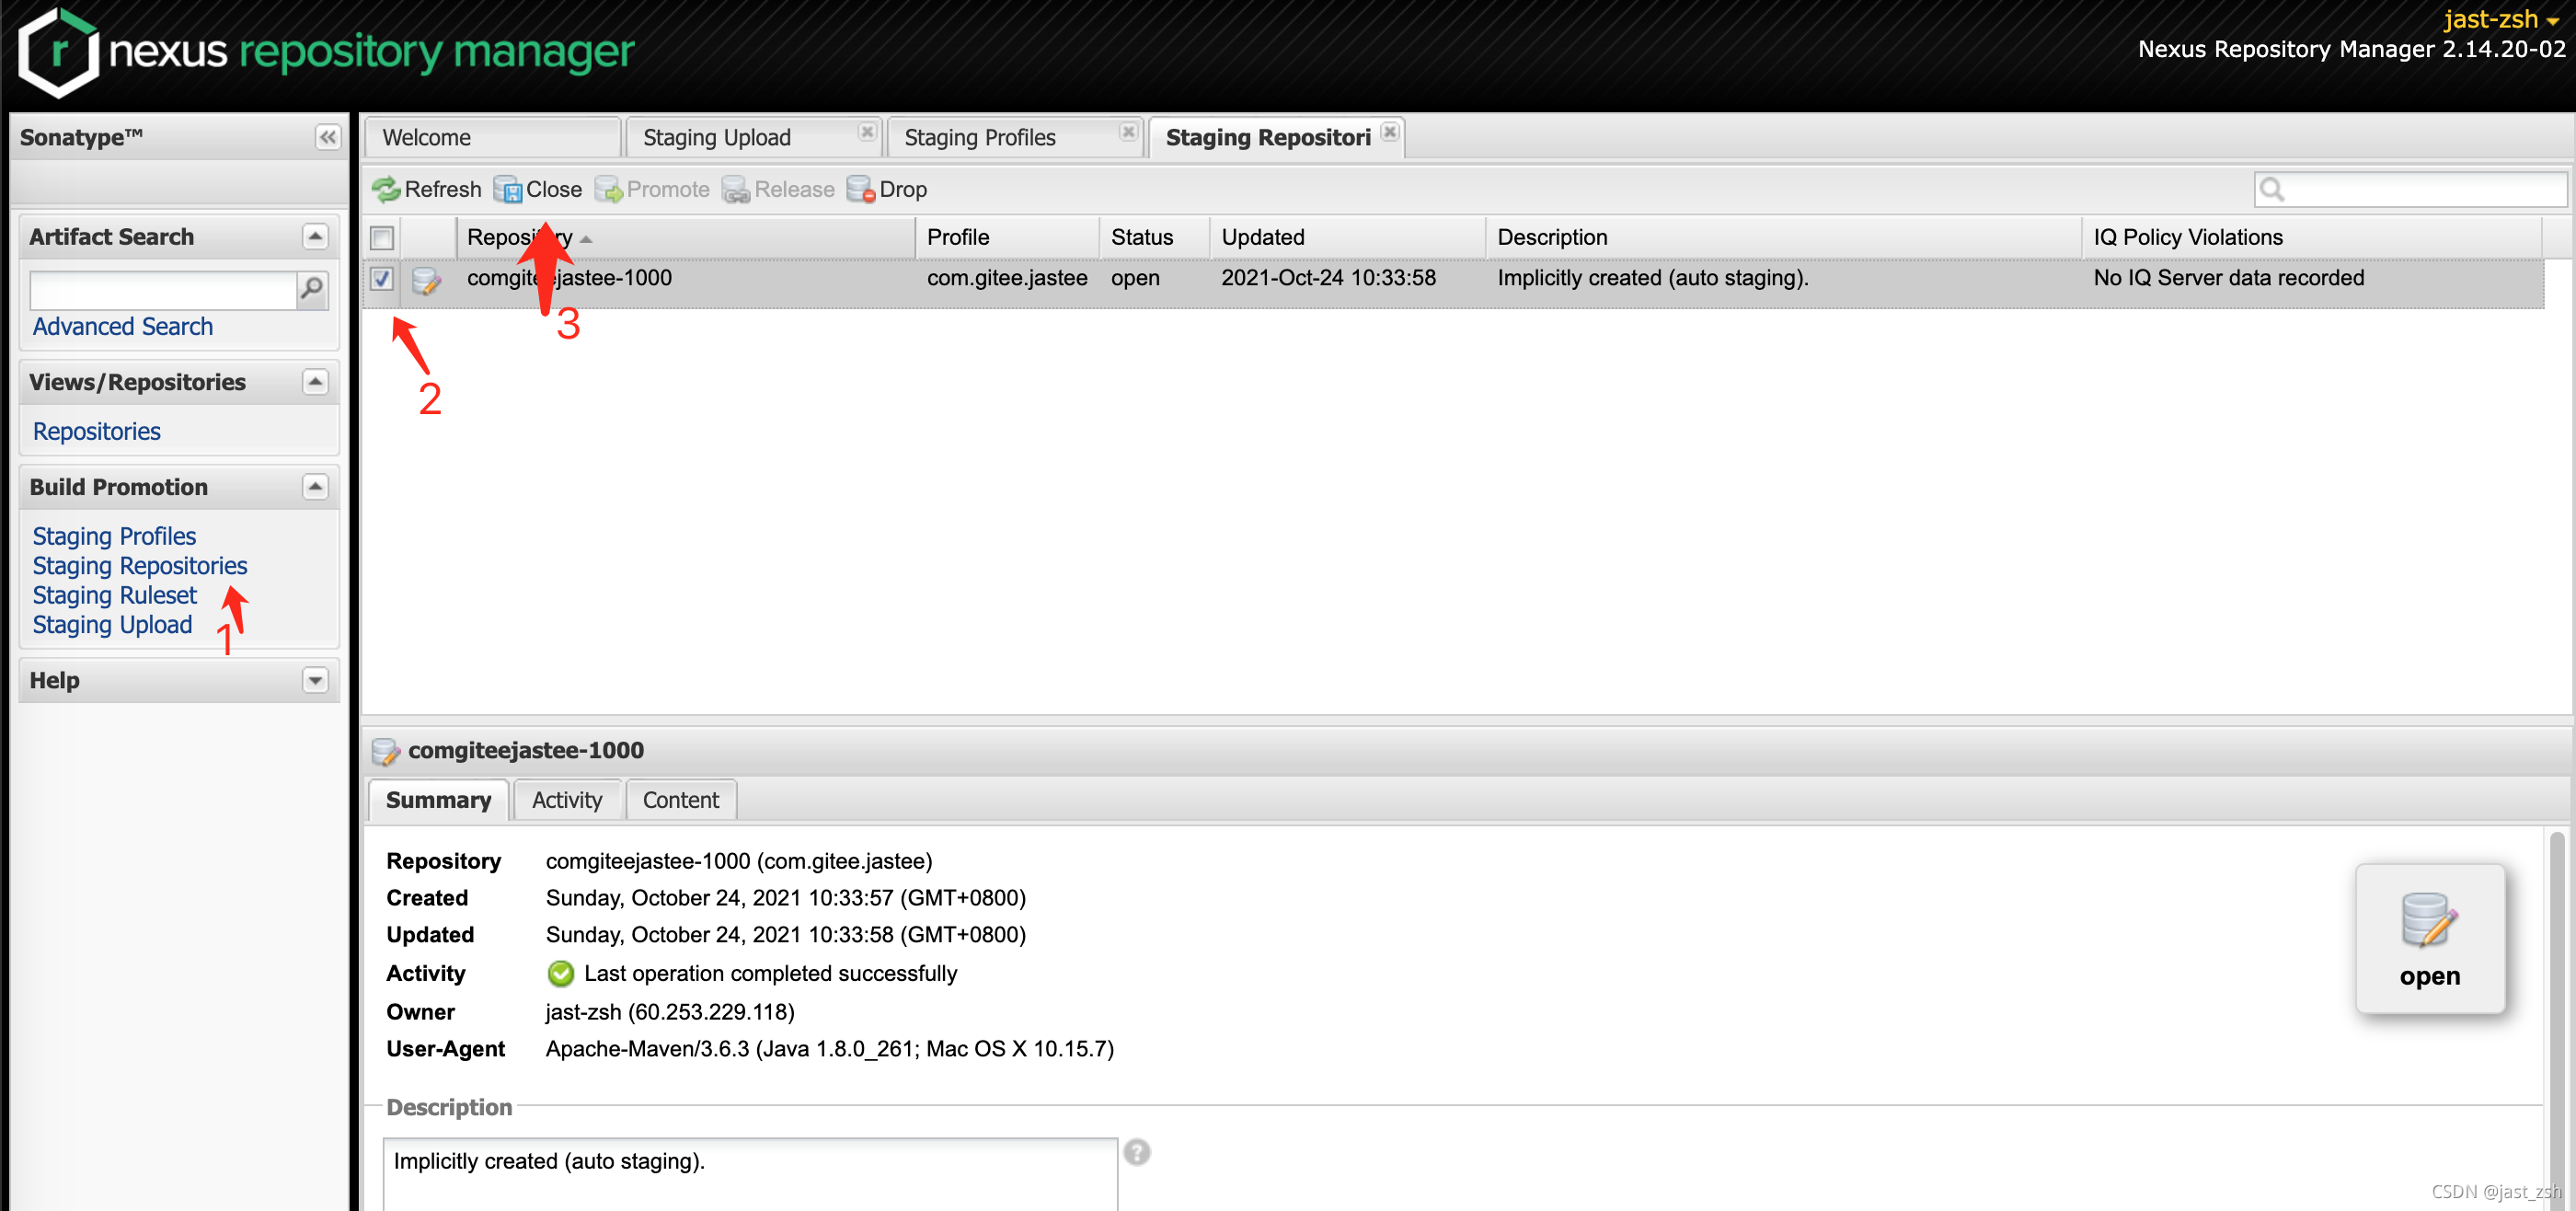
Task: Click the help question mark beside Description
Action: point(1136,1152)
